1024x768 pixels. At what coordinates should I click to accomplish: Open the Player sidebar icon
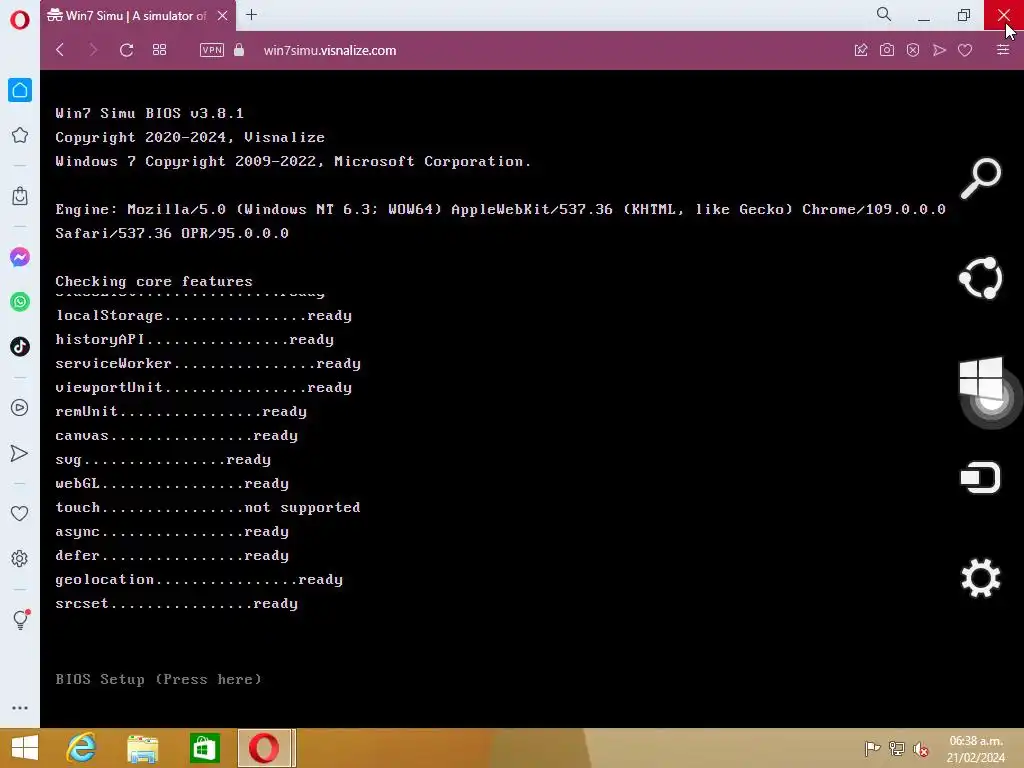tap(20, 408)
